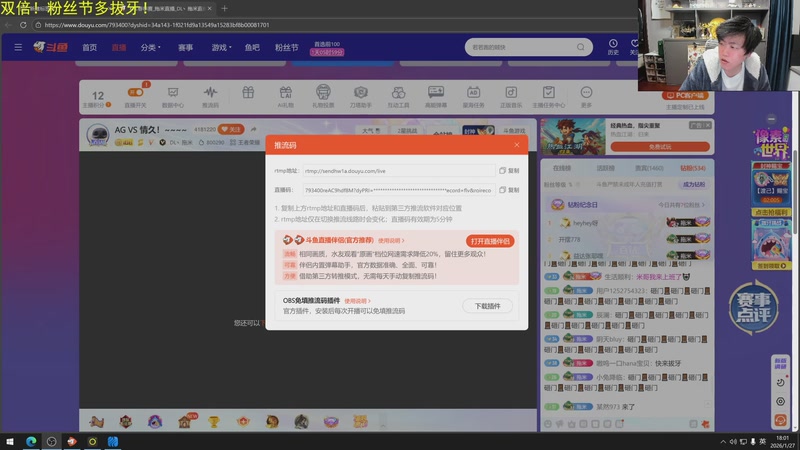
Task: Open the hamburger menu in Douyu header
Action: pyautogui.click(x=18, y=47)
